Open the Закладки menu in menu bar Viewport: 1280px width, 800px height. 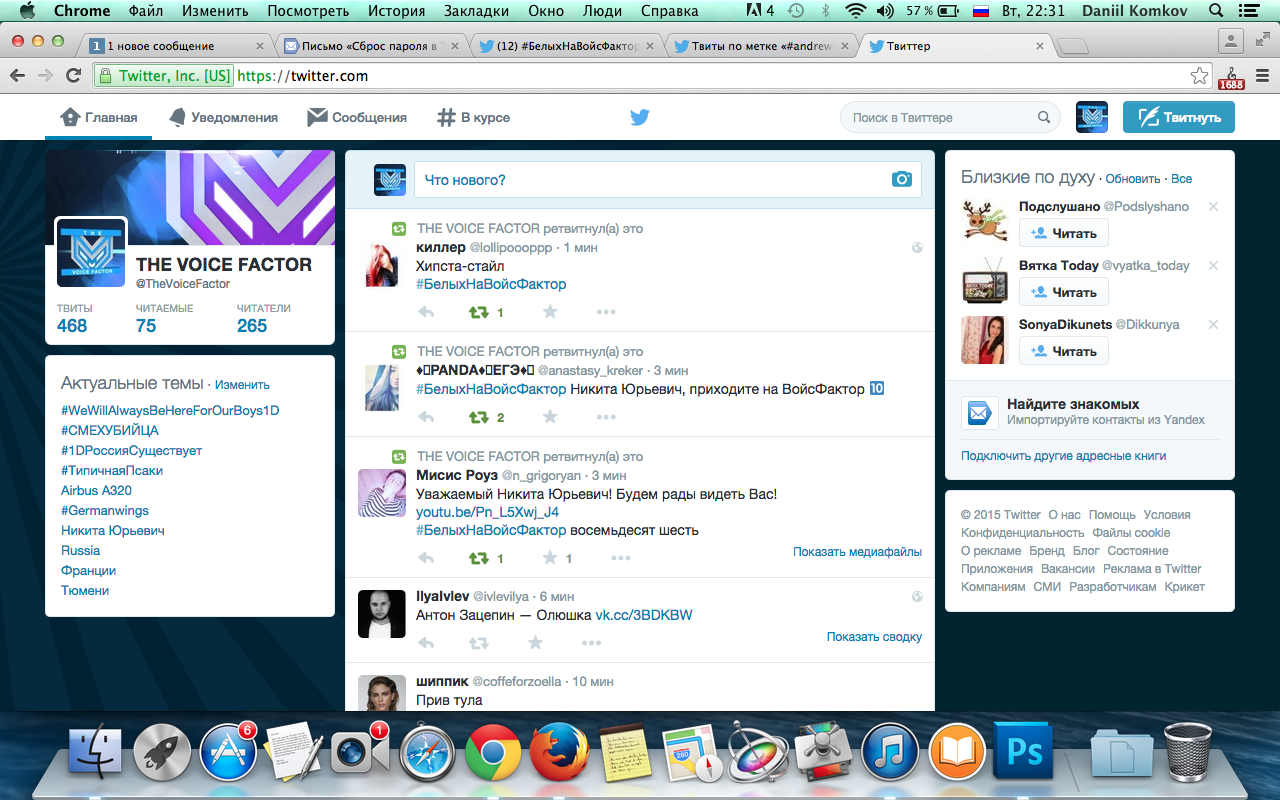click(x=478, y=11)
